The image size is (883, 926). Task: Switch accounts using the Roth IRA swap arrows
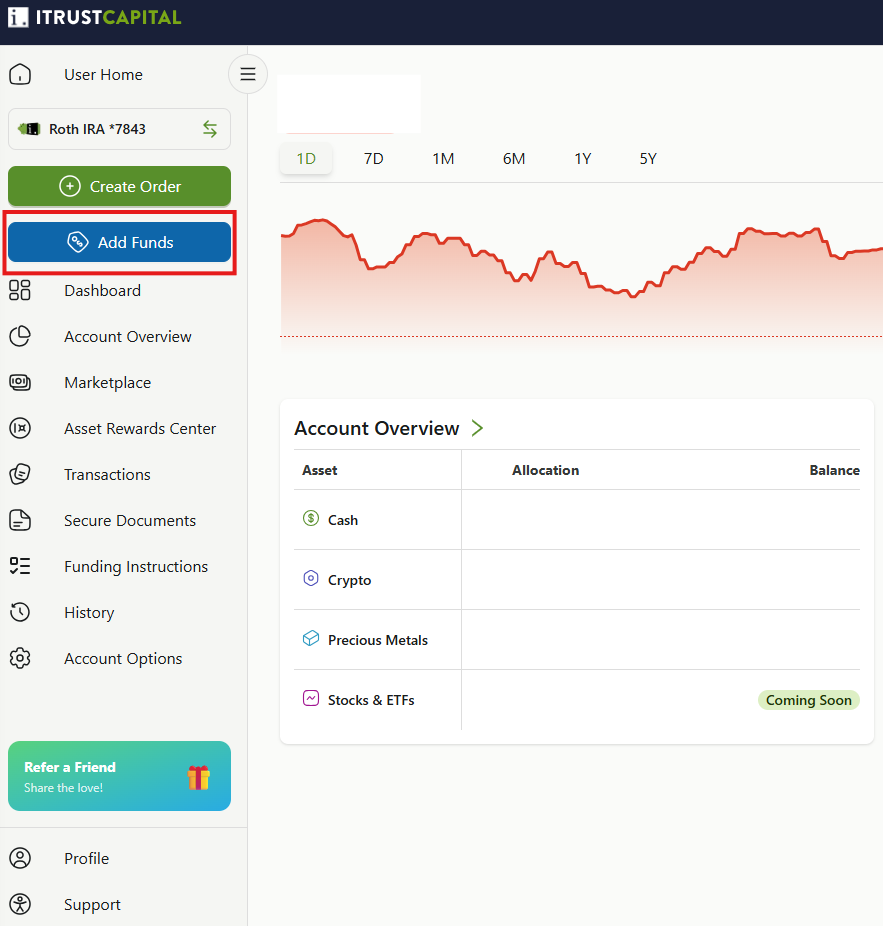click(x=210, y=129)
